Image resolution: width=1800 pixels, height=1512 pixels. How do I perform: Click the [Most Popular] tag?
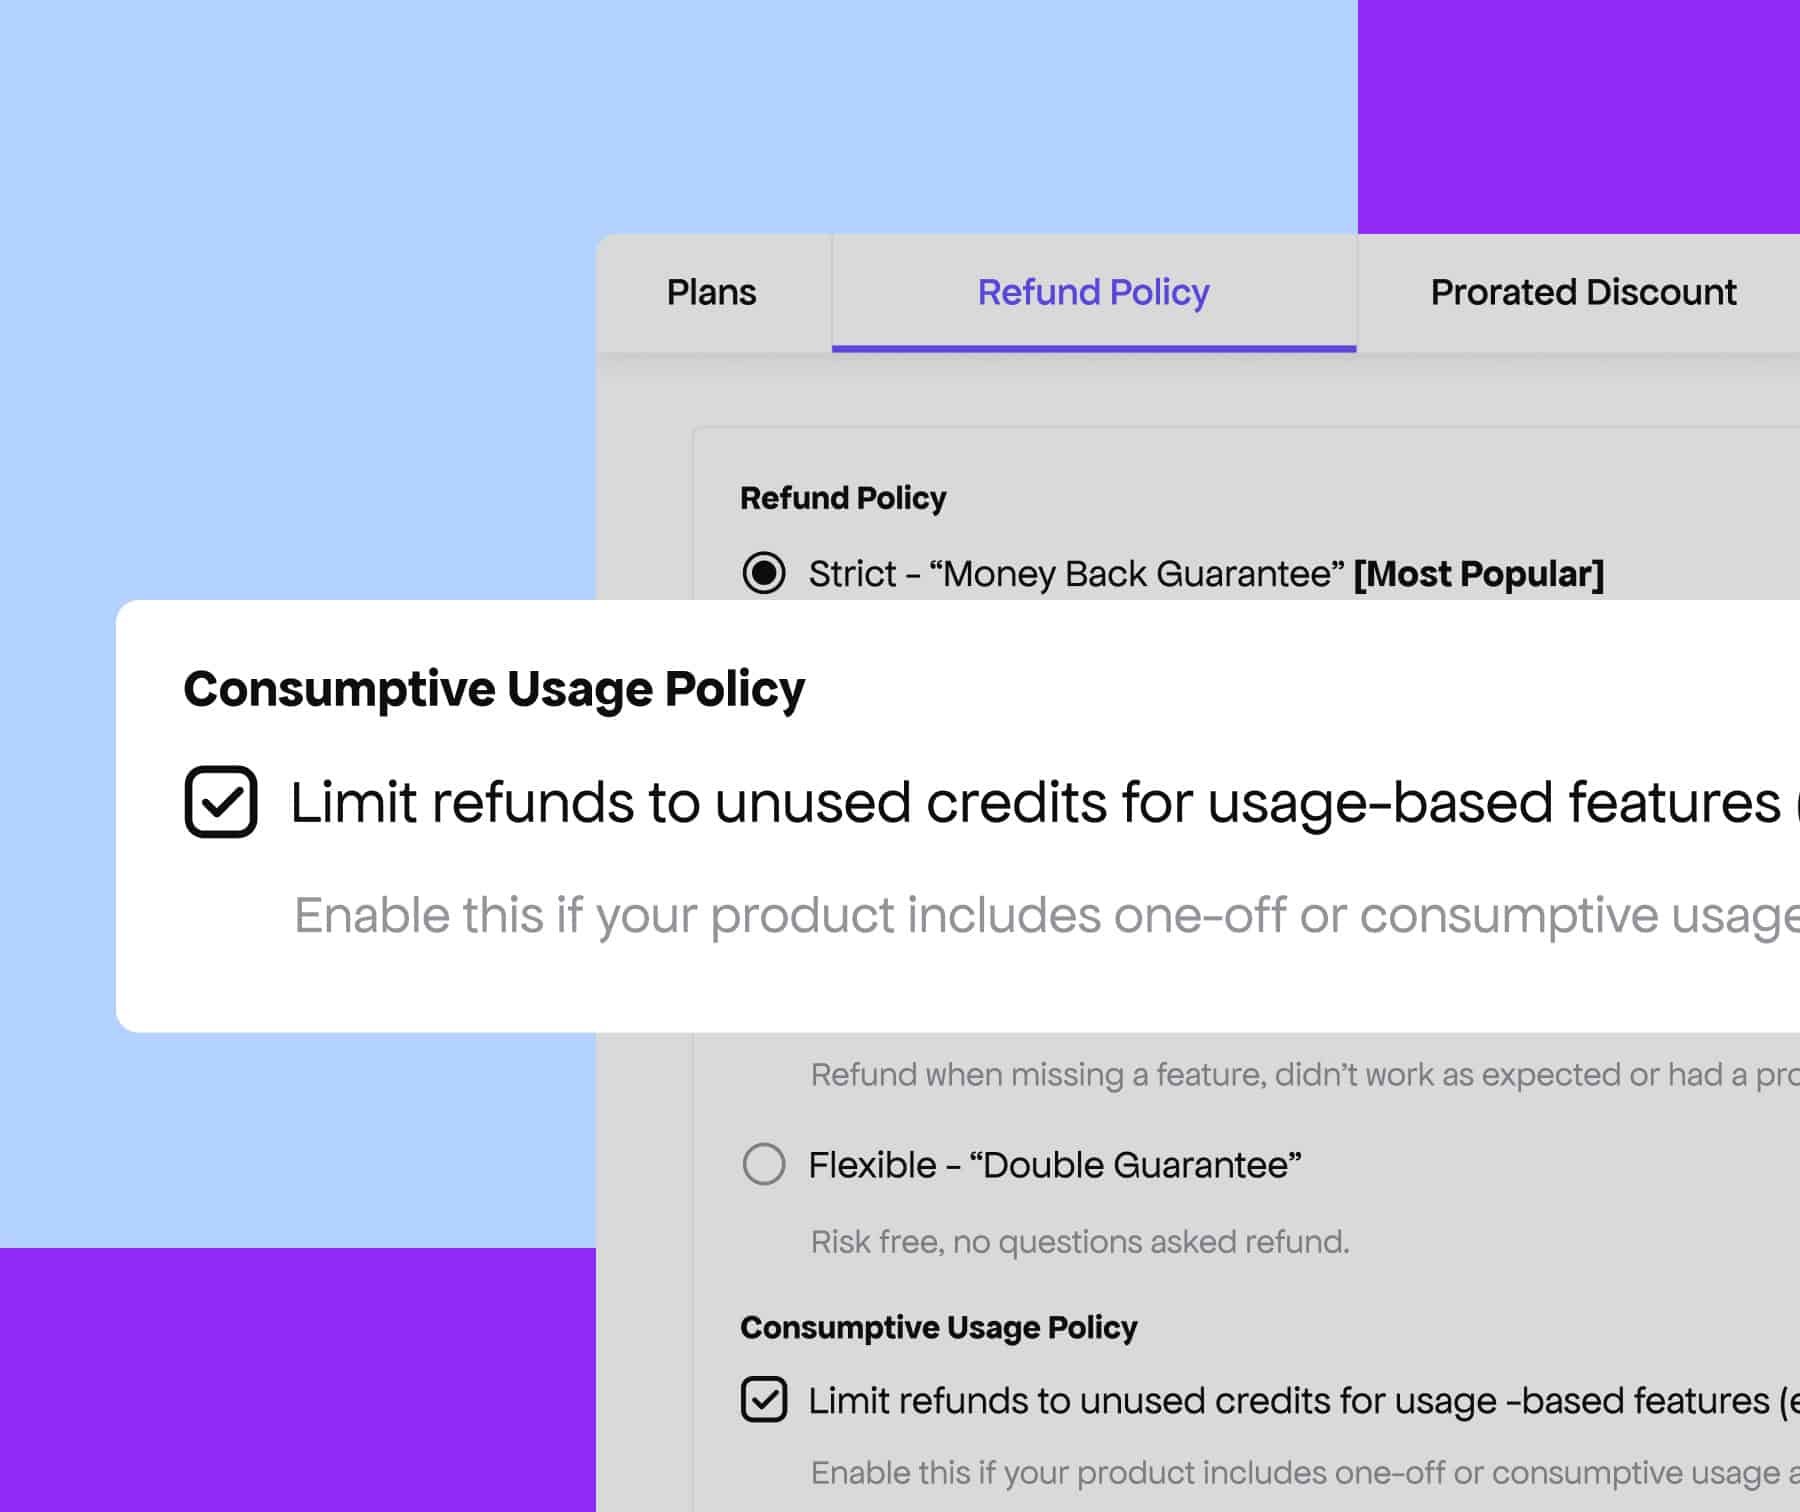coord(1478,574)
